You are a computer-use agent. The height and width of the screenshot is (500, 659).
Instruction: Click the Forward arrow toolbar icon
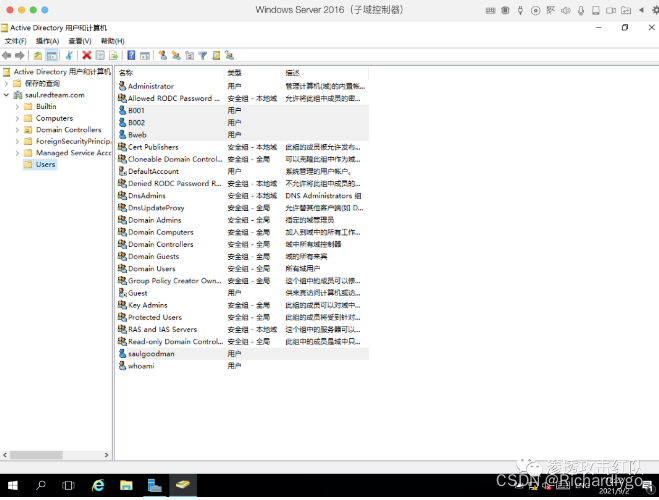pyautogui.click(x=19, y=55)
